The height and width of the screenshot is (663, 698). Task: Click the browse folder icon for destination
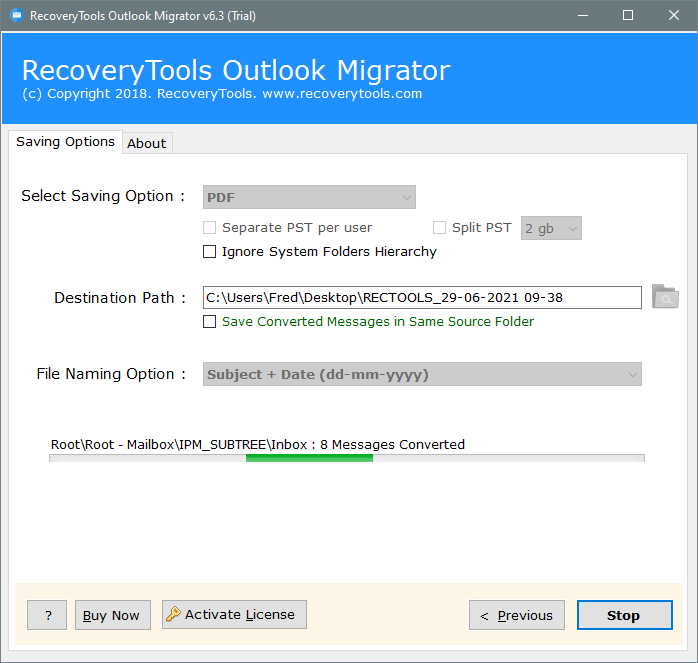tap(665, 297)
